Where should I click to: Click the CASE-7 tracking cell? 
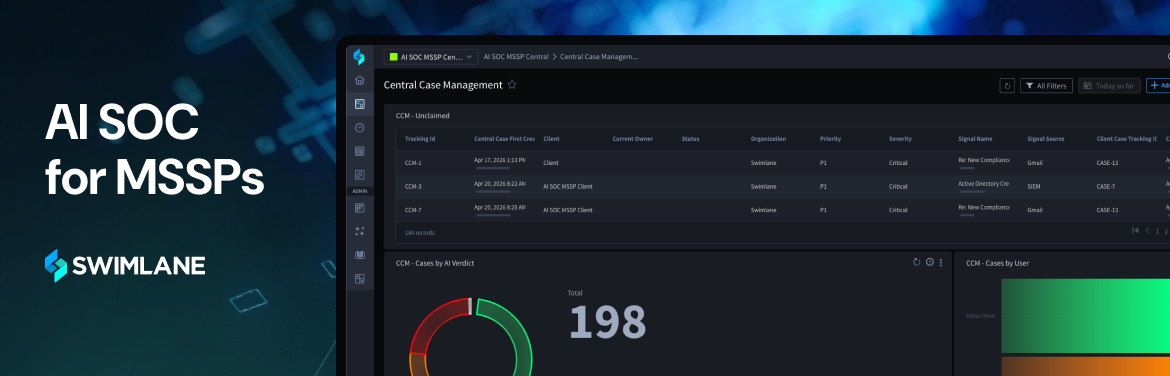(x=1107, y=187)
